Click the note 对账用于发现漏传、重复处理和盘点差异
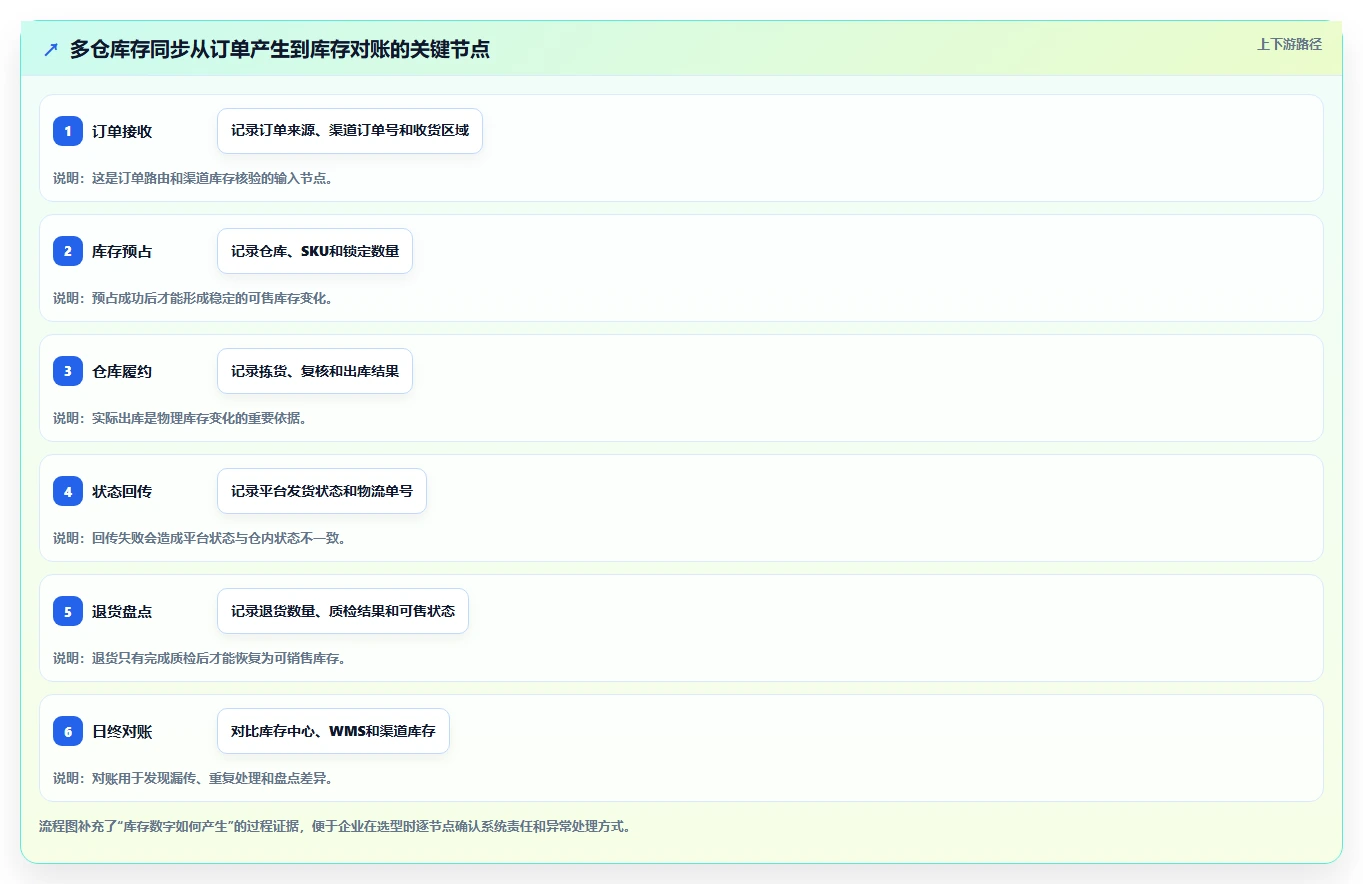 193,778
